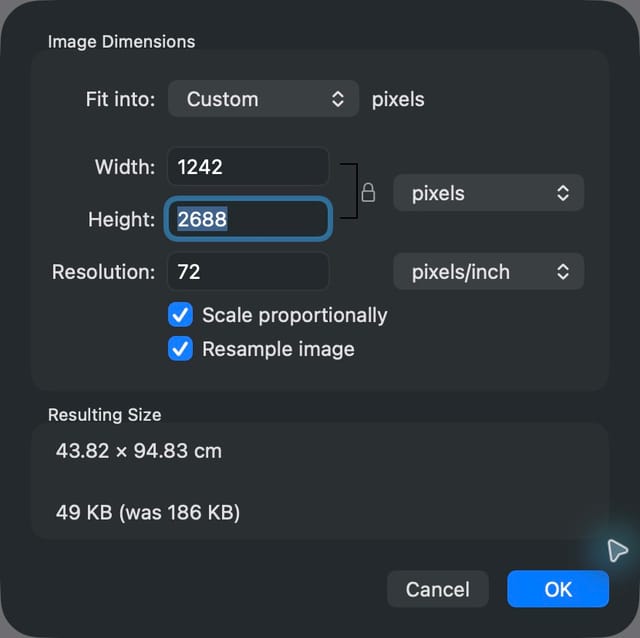Open the pixels/inch resolution unit dropdown
This screenshot has width=640, height=638.
pos(489,272)
